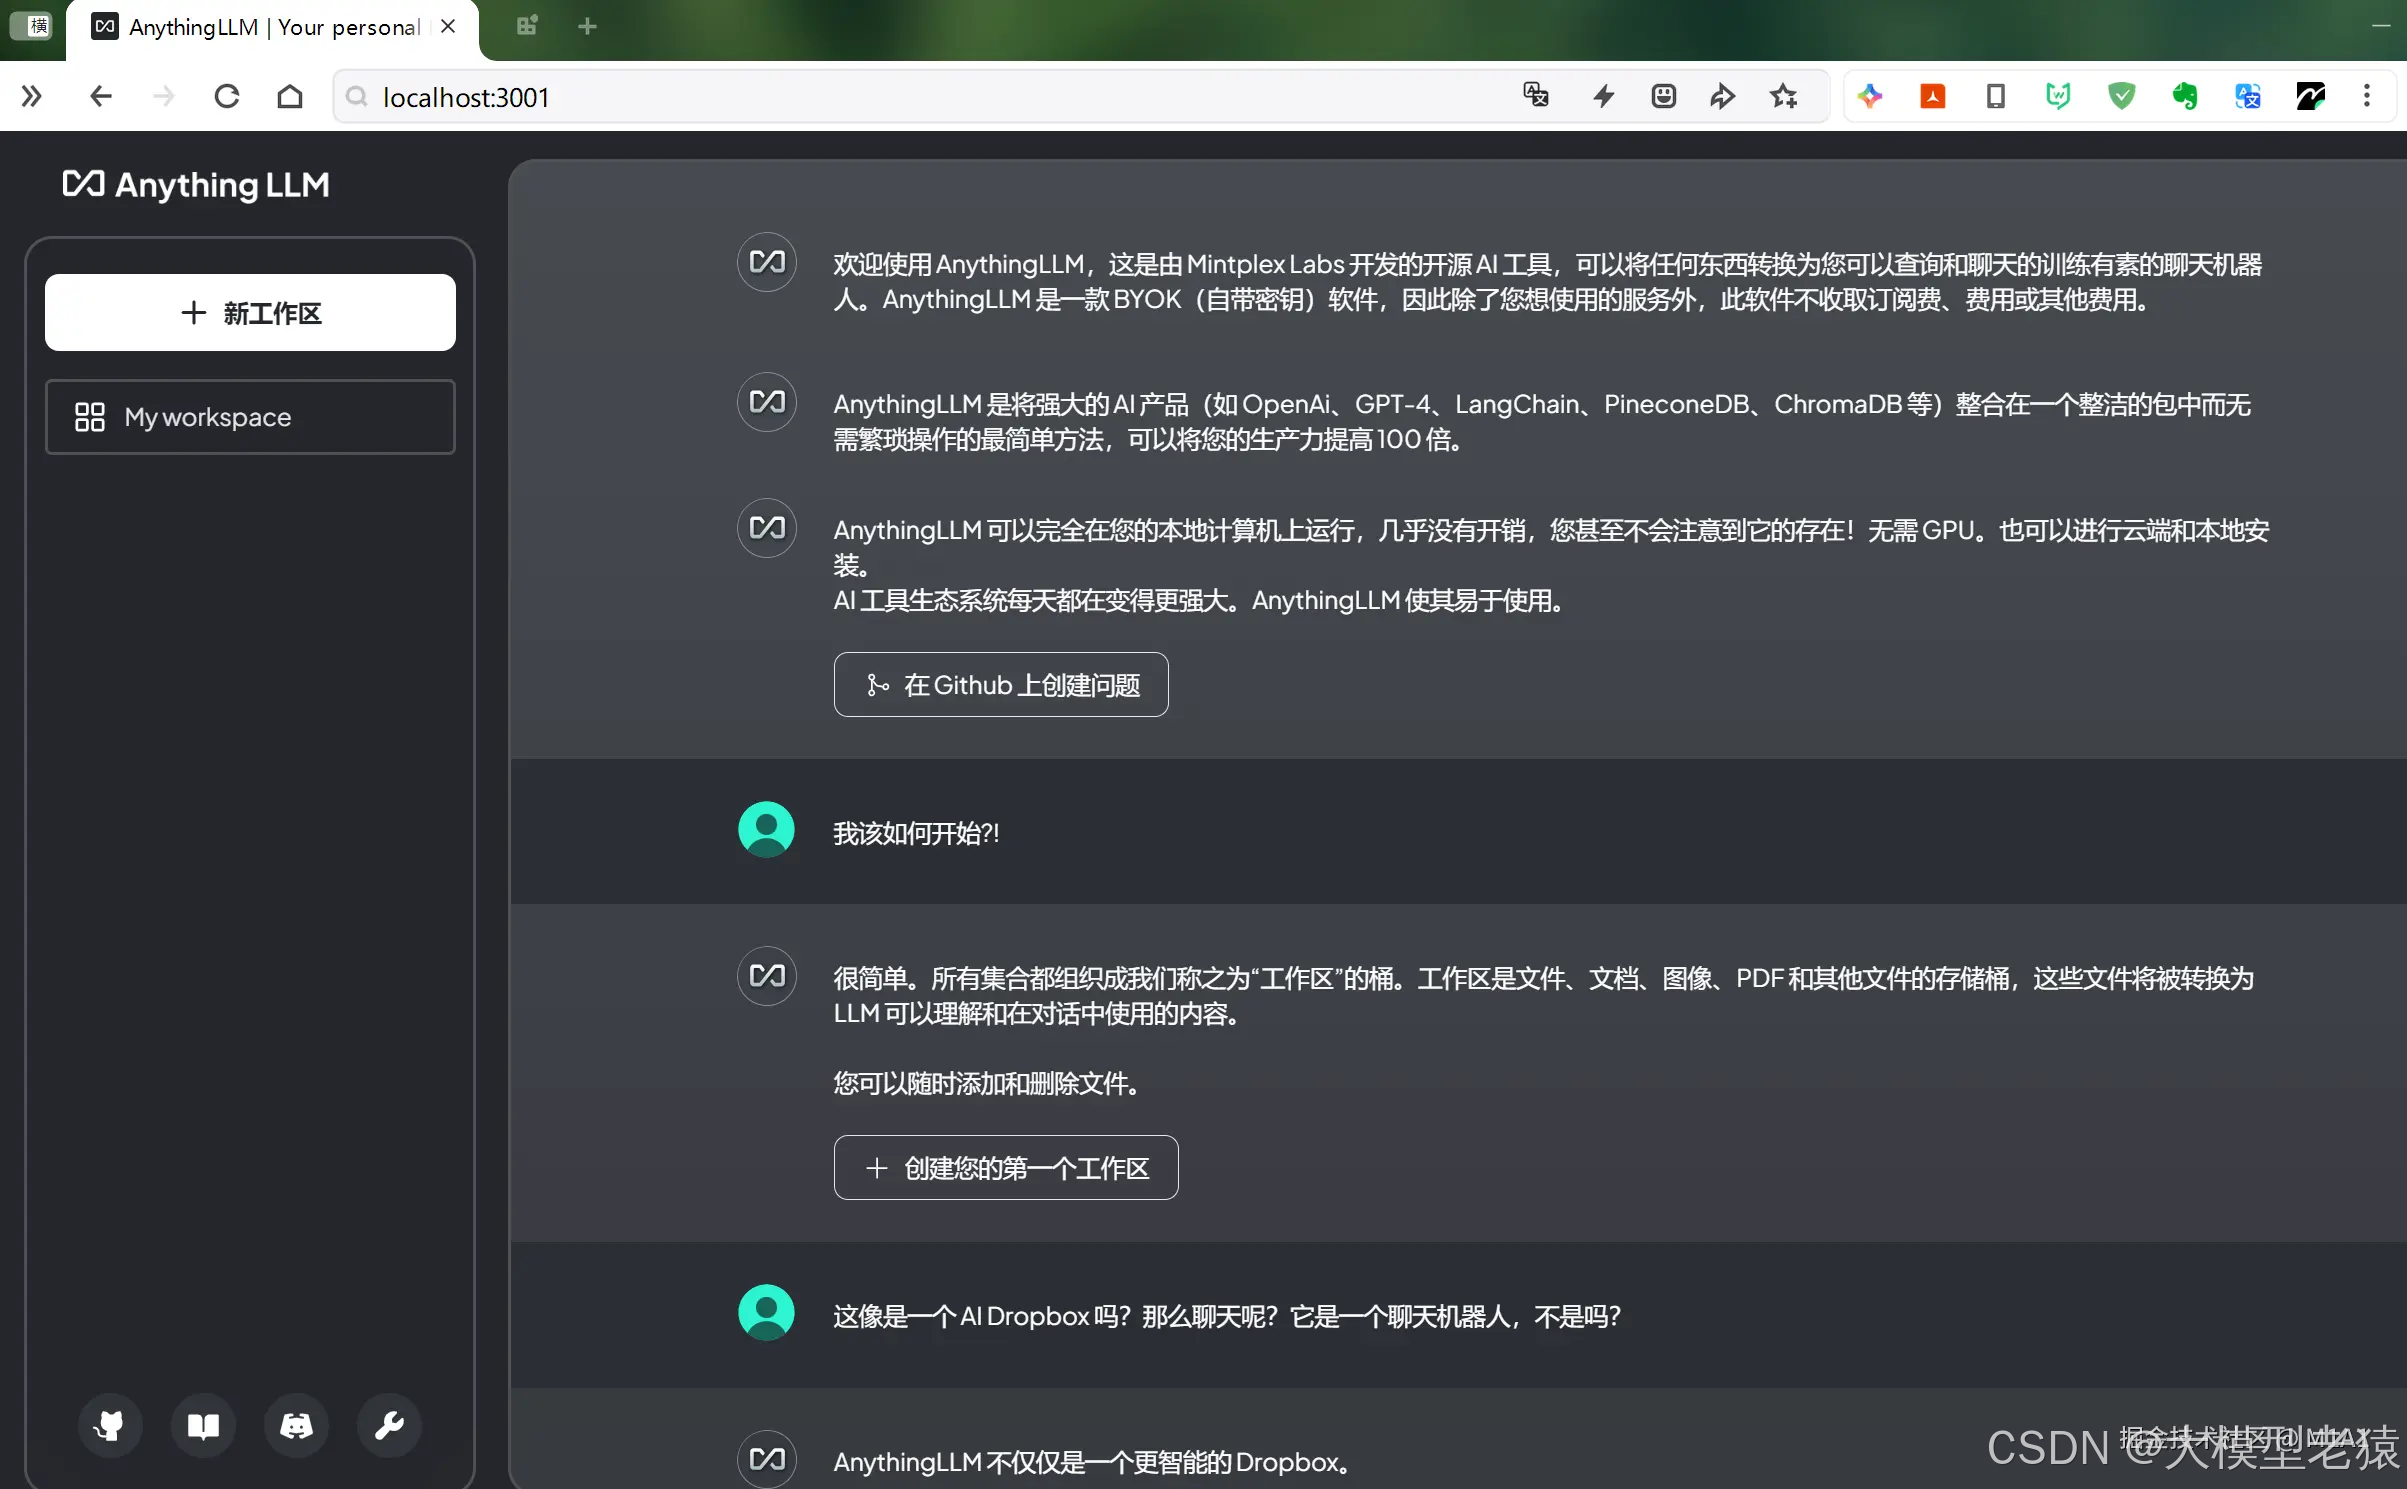Click the user avatar beside 我该如何开始?!
Screen dimensions: 2407x1489
tap(766, 830)
